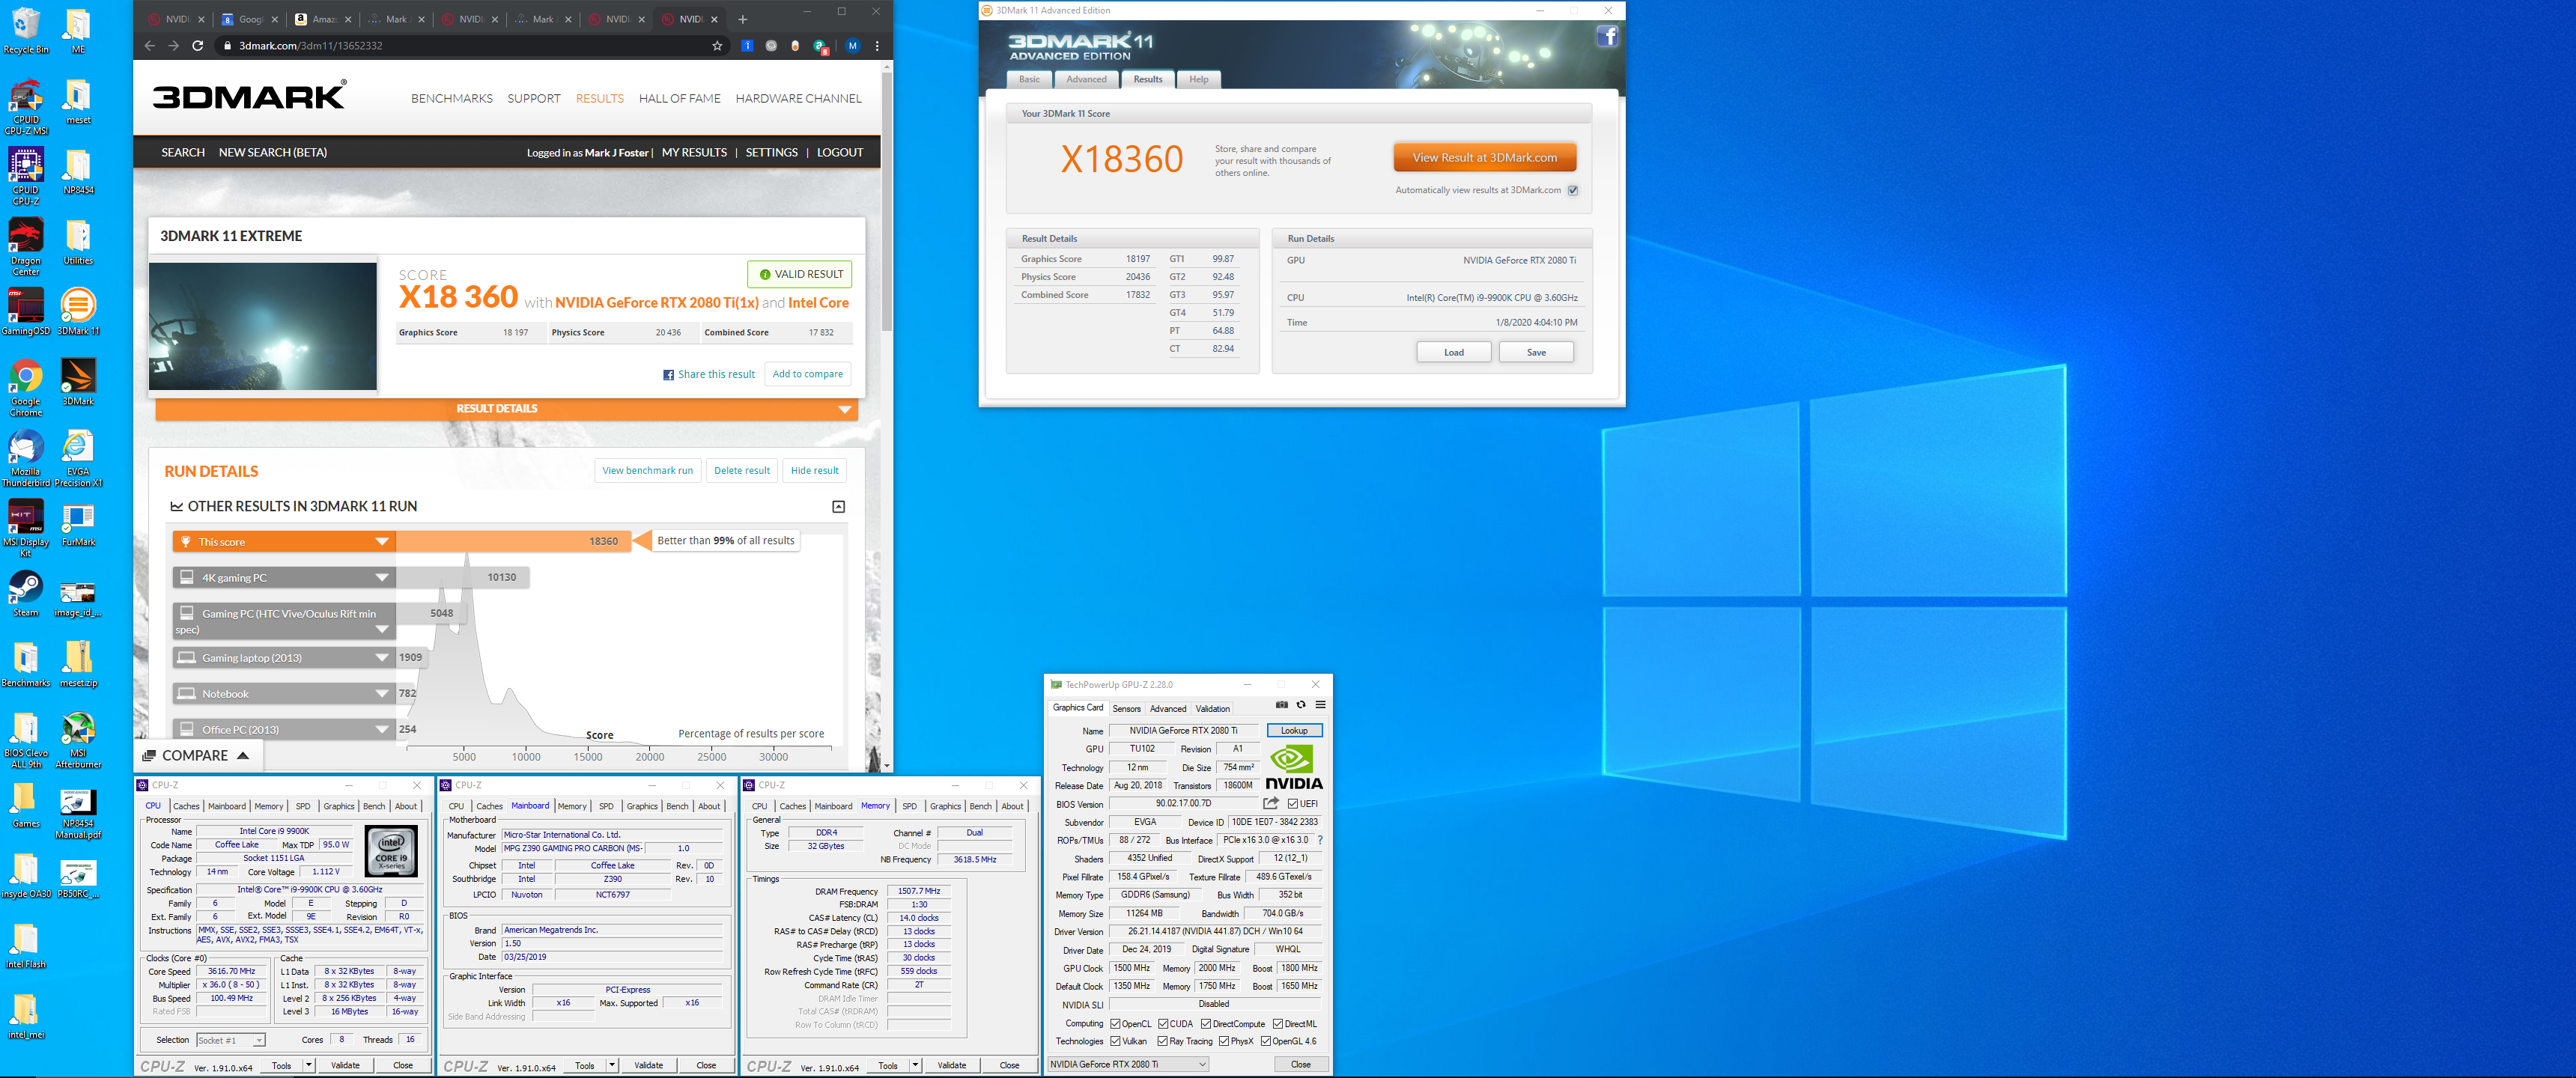Bookmark the page with the star icon

pyautogui.click(x=717, y=46)
